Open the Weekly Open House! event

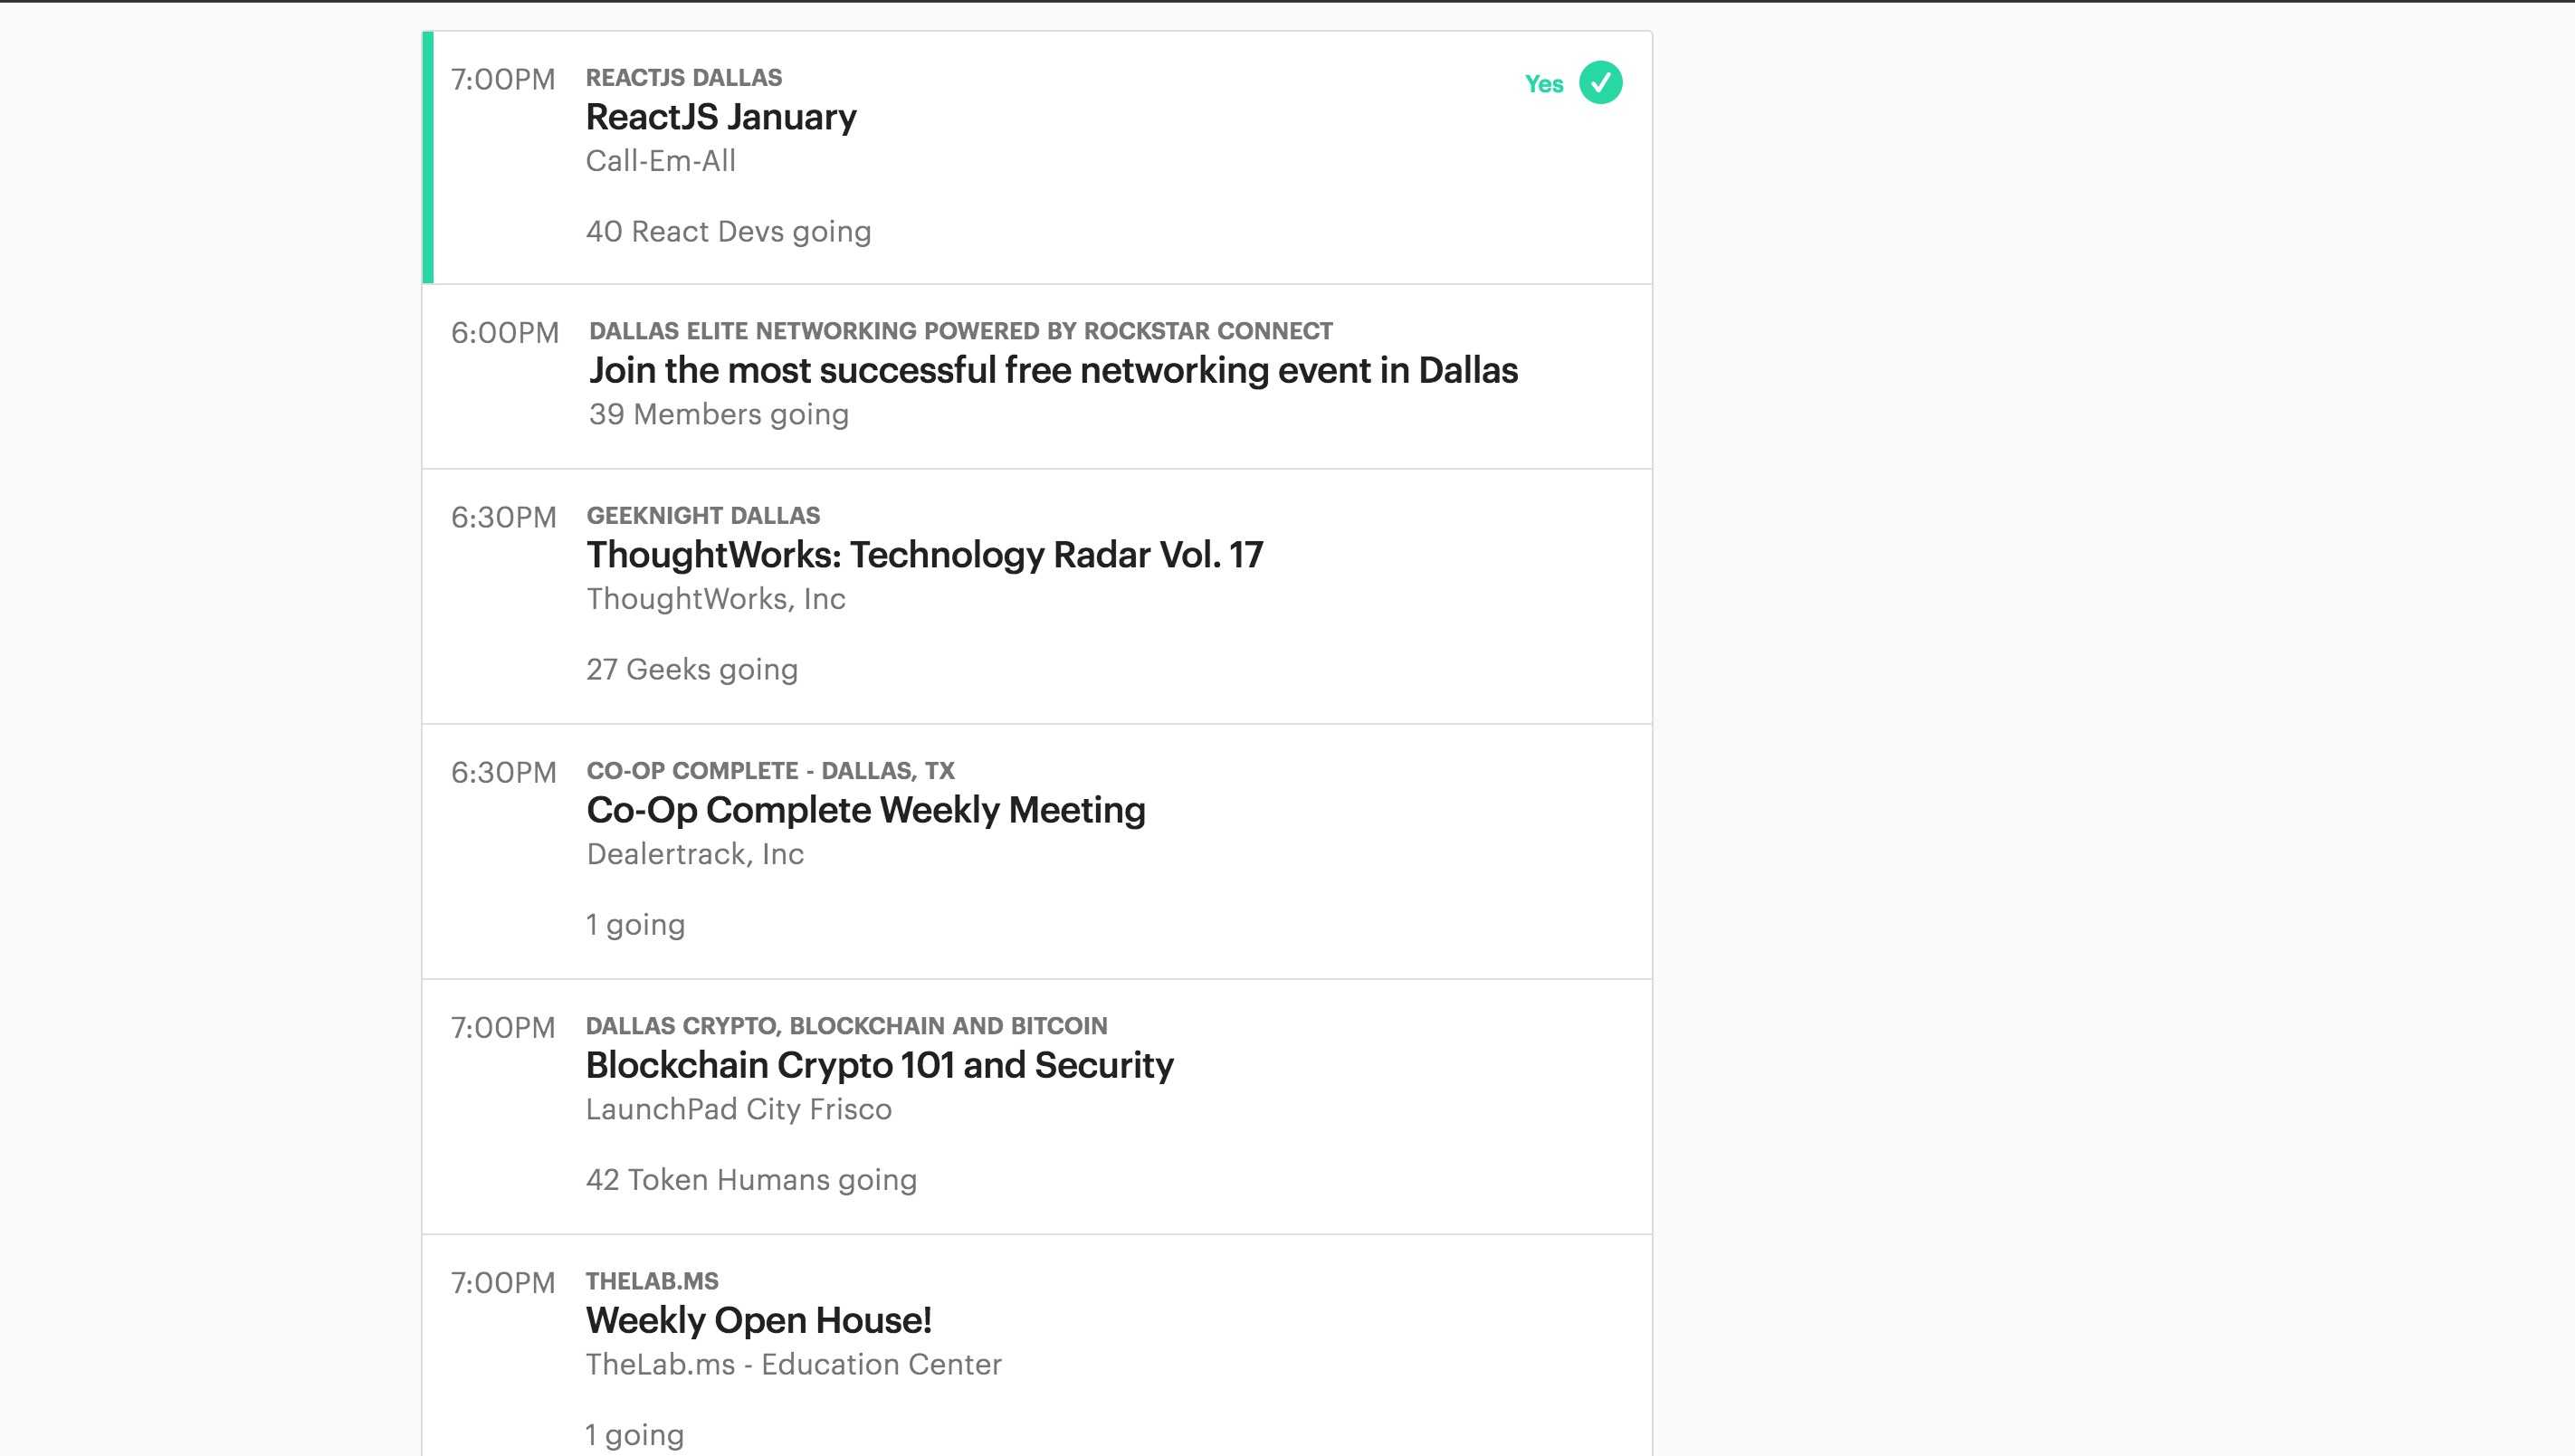pos(758,1321)
